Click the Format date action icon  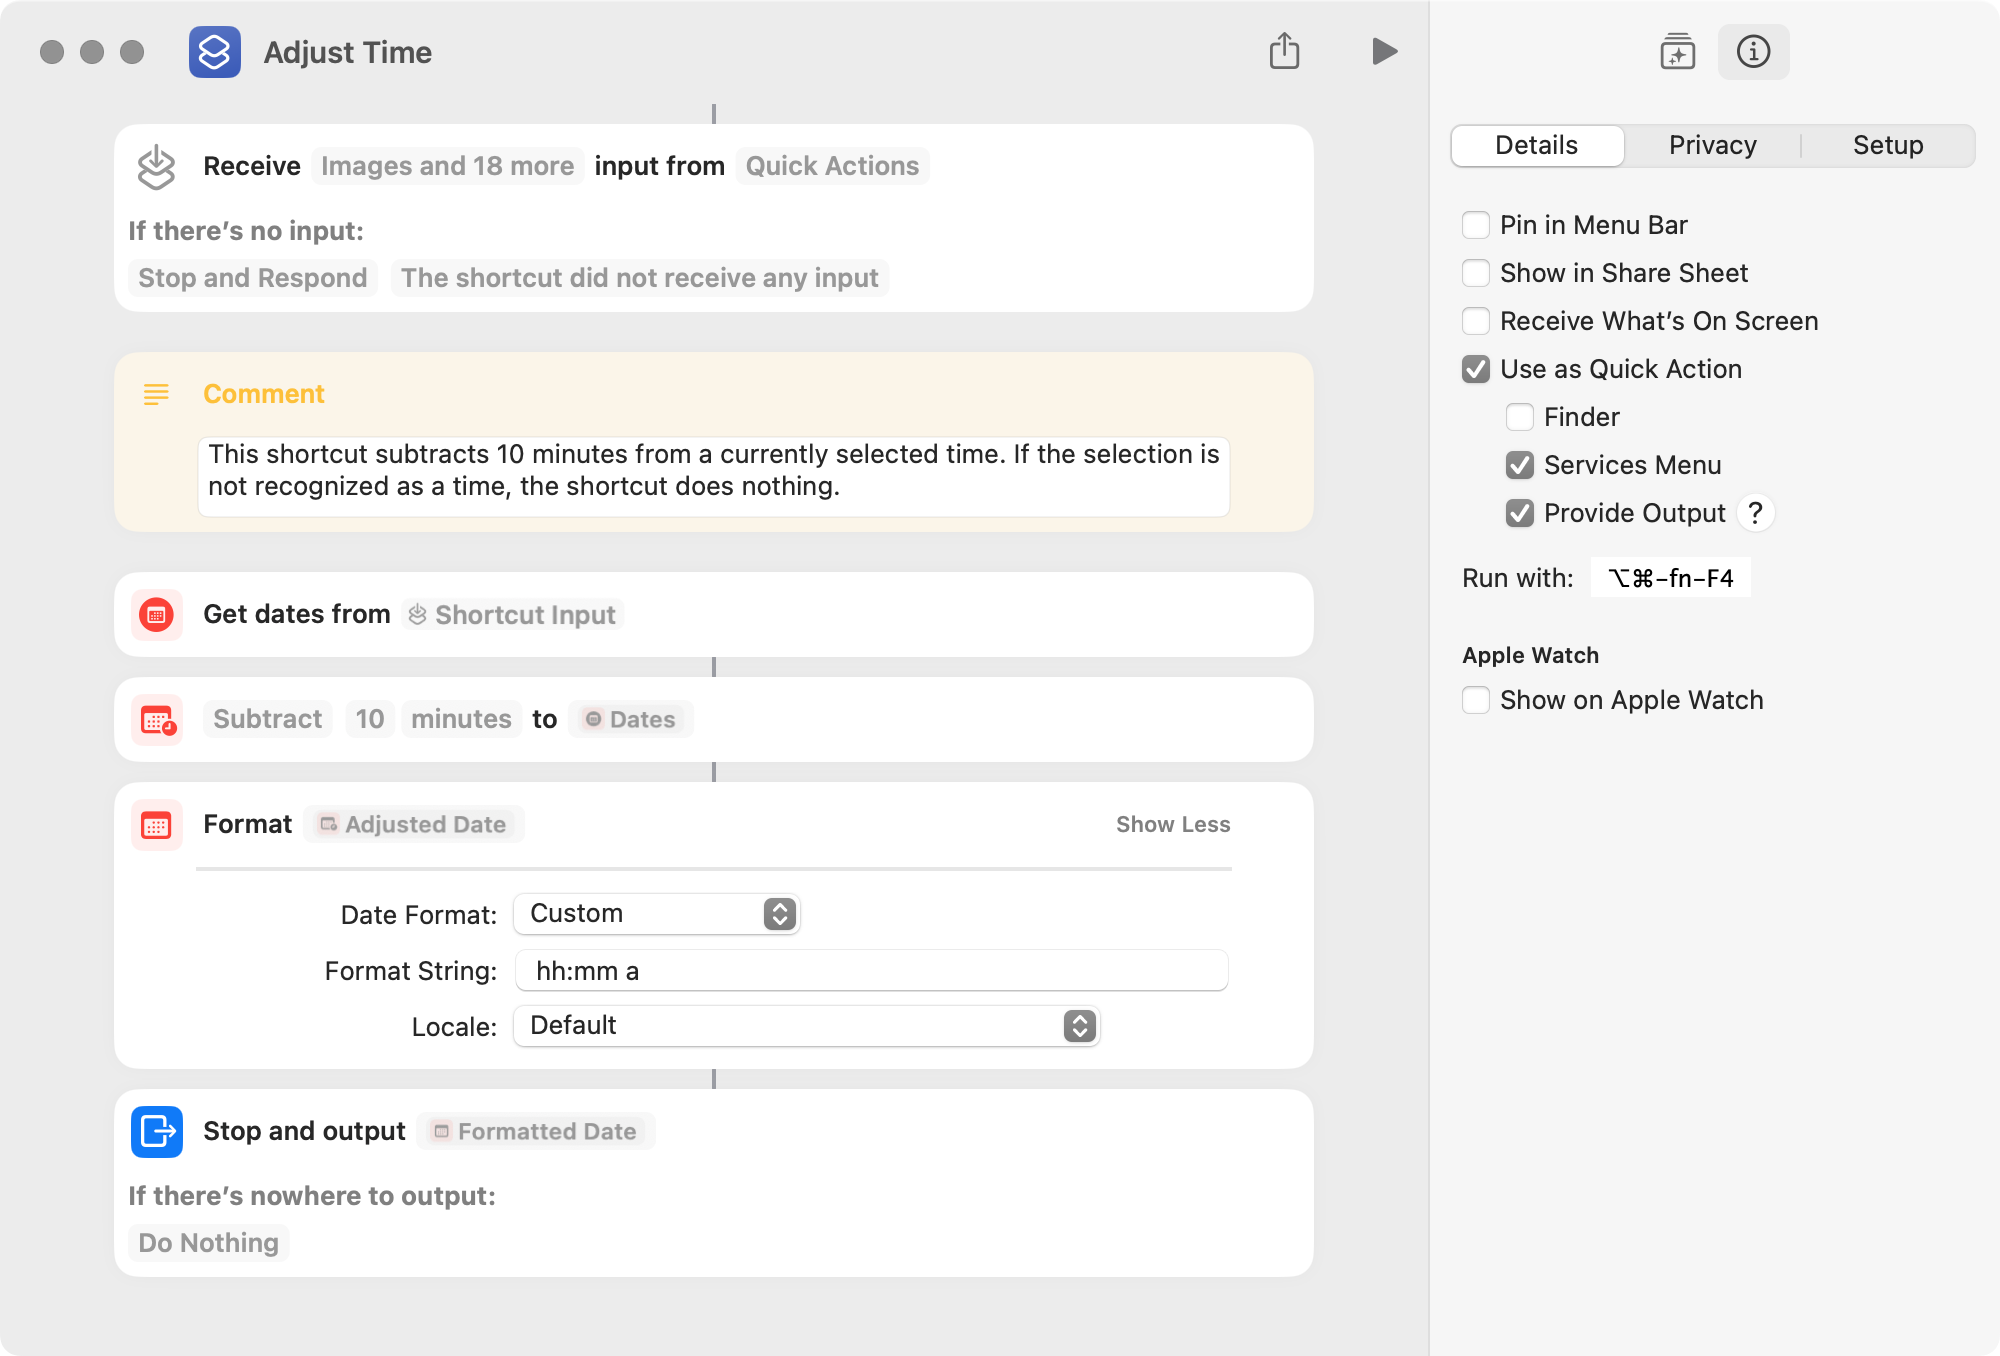click(157, 825)
